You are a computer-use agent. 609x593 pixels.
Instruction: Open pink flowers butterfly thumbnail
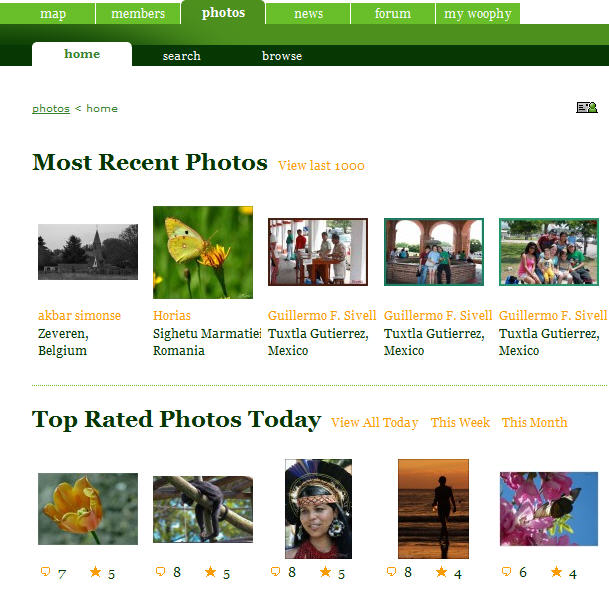[549, 509]
